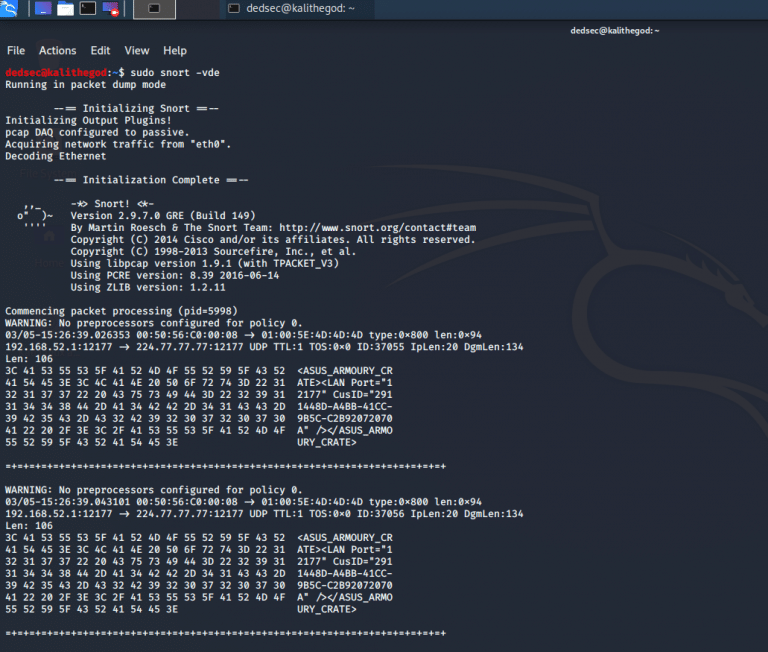Screen dimensions: 768x652
Task: Open the file manager from the panel
Action: click(x=65, y=9)
